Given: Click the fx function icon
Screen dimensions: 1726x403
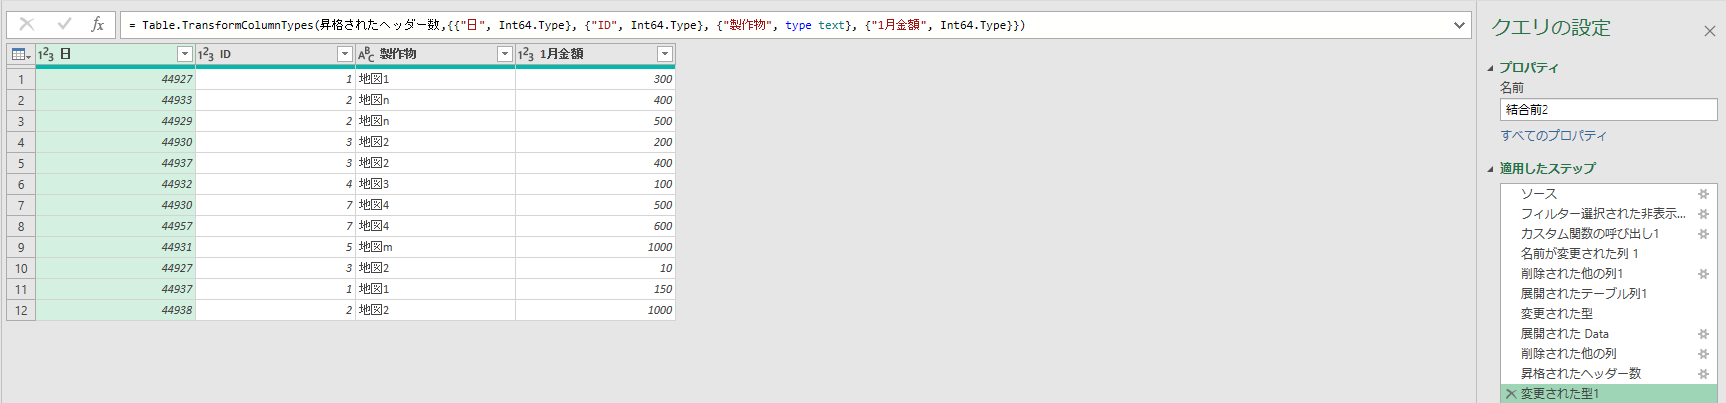Looking at the screenshot, I should pyautogui.click(x=98, y=24).
